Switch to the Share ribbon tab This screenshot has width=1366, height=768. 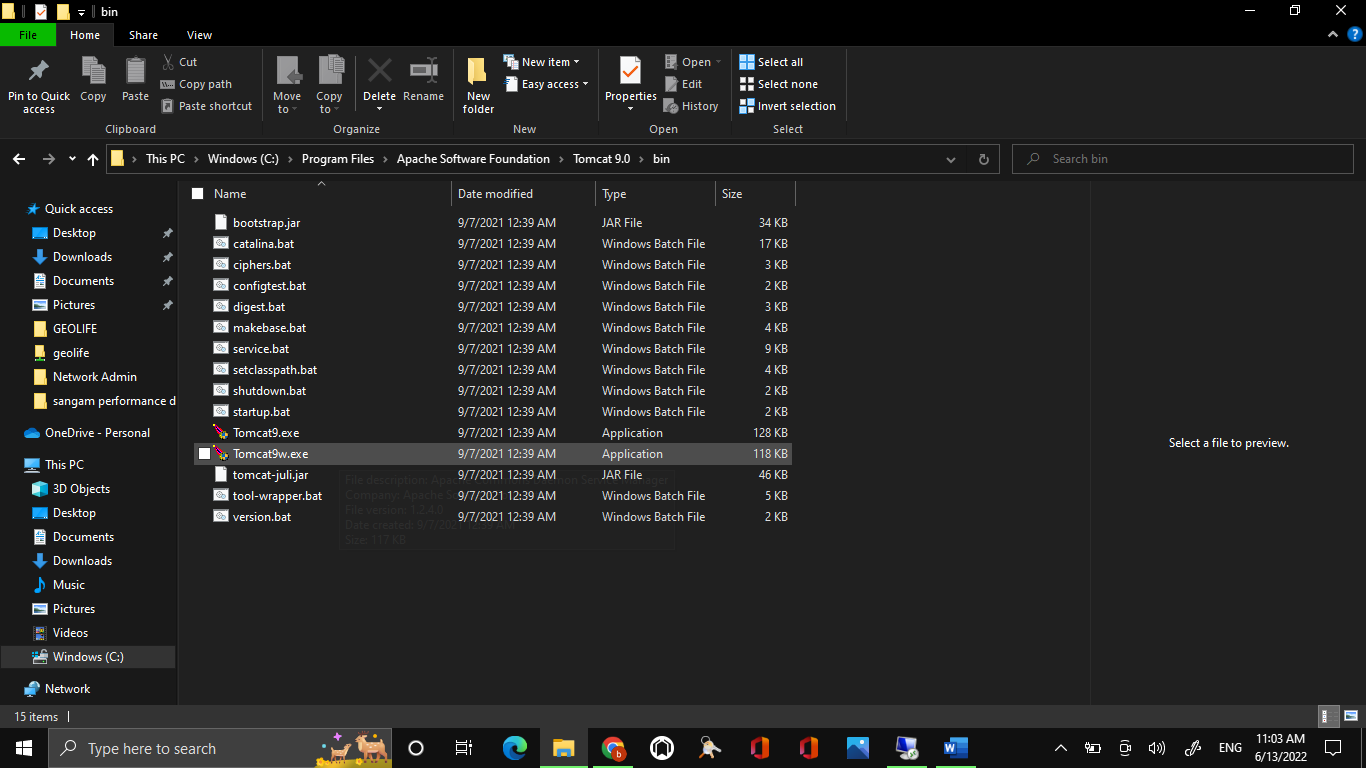(x=143, y=35)
